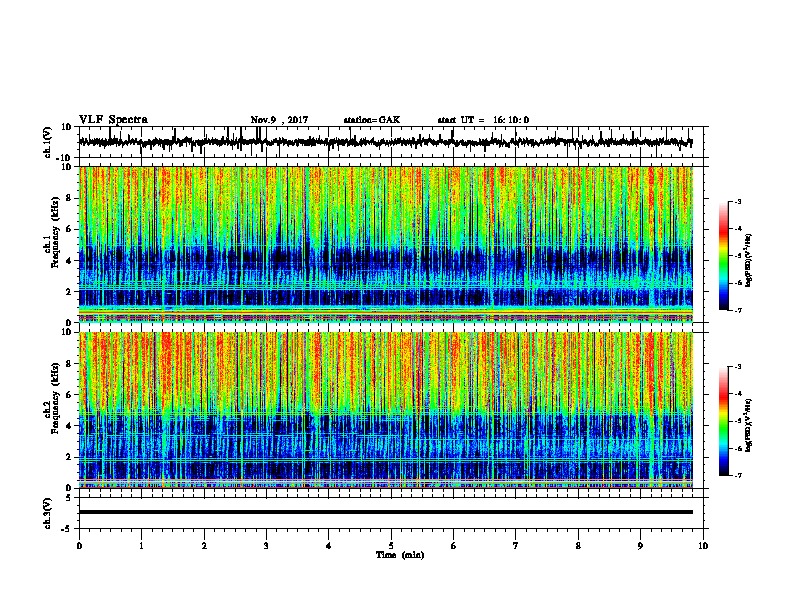Click the "station=GAK" header label
This screenshot has width=792, height=612.
point(372,120)
